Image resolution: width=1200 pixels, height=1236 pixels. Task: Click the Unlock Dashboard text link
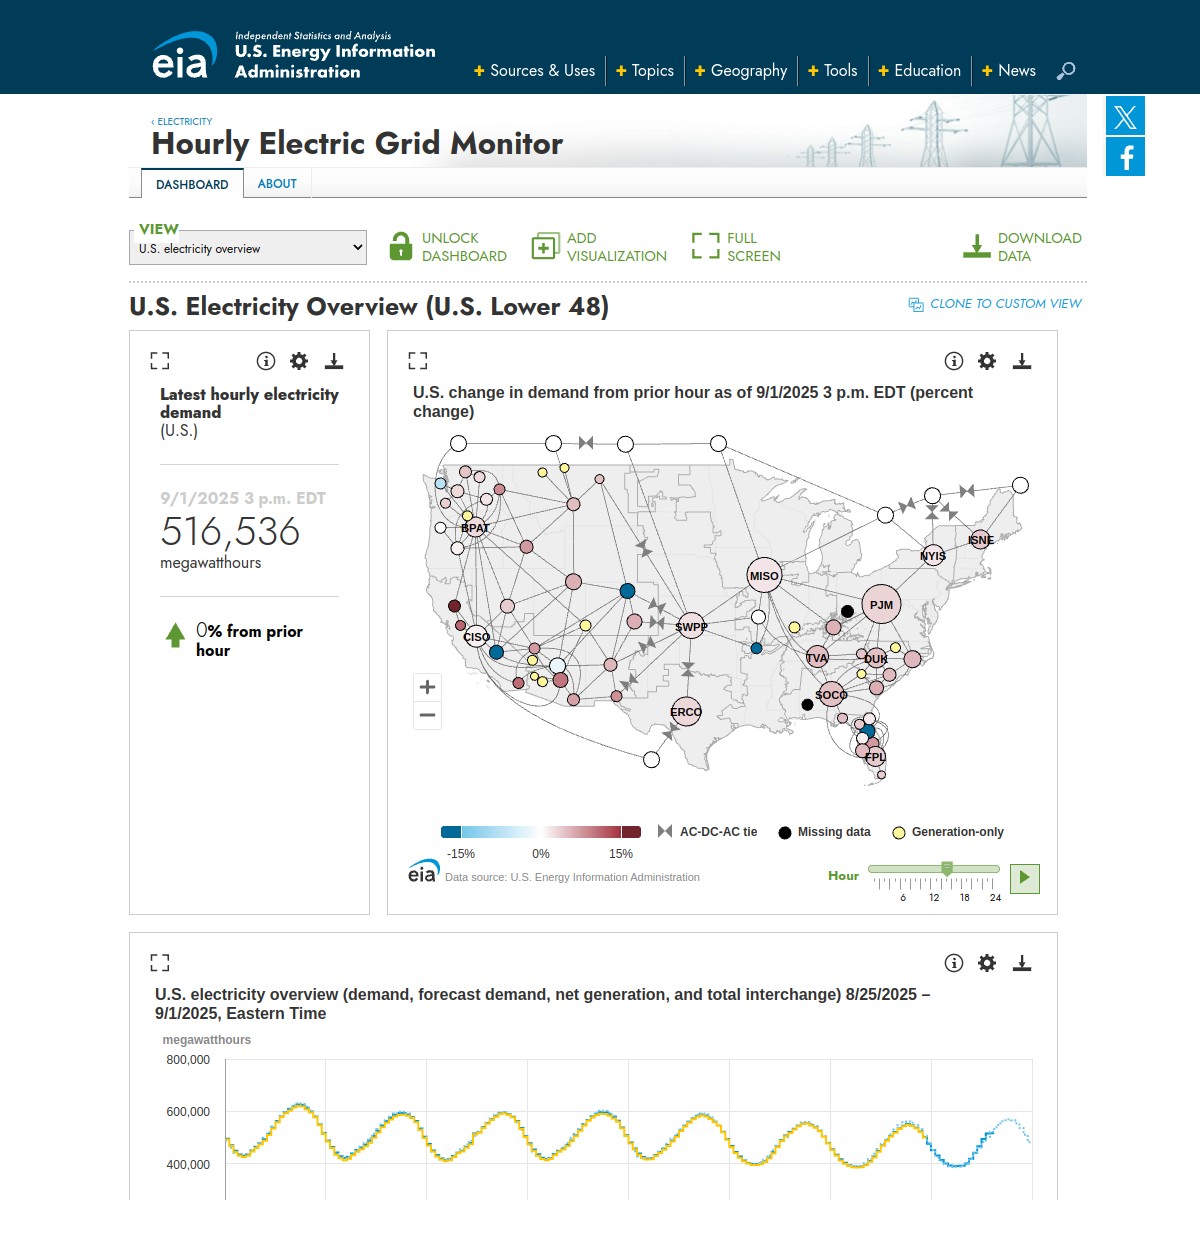tap(464, 247)
